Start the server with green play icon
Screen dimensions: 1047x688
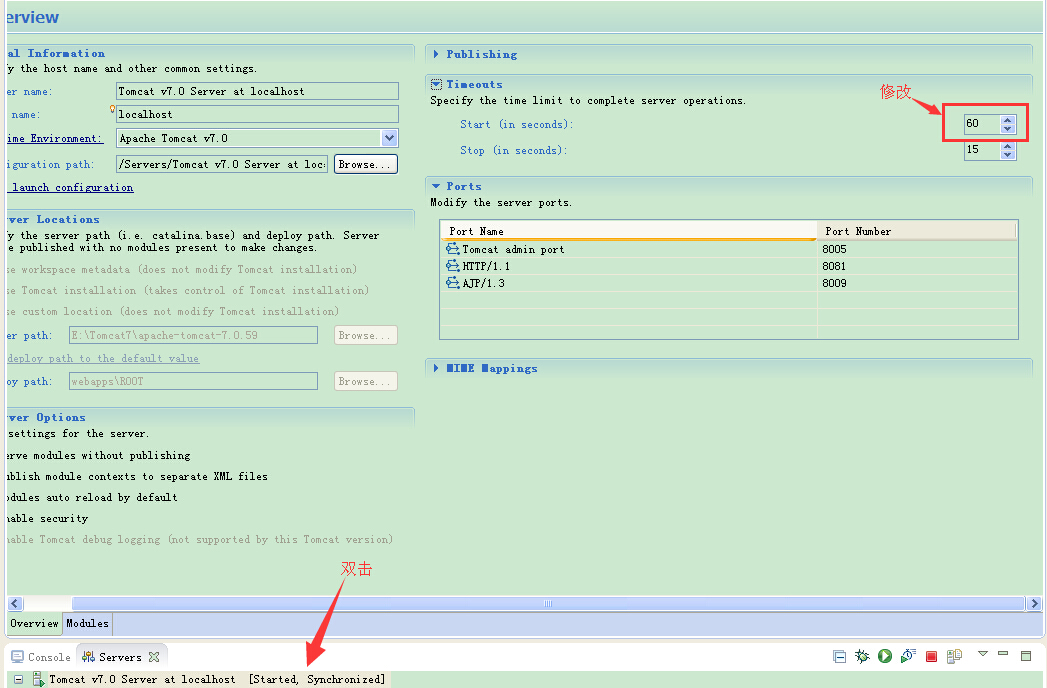(x=885, y=657)
